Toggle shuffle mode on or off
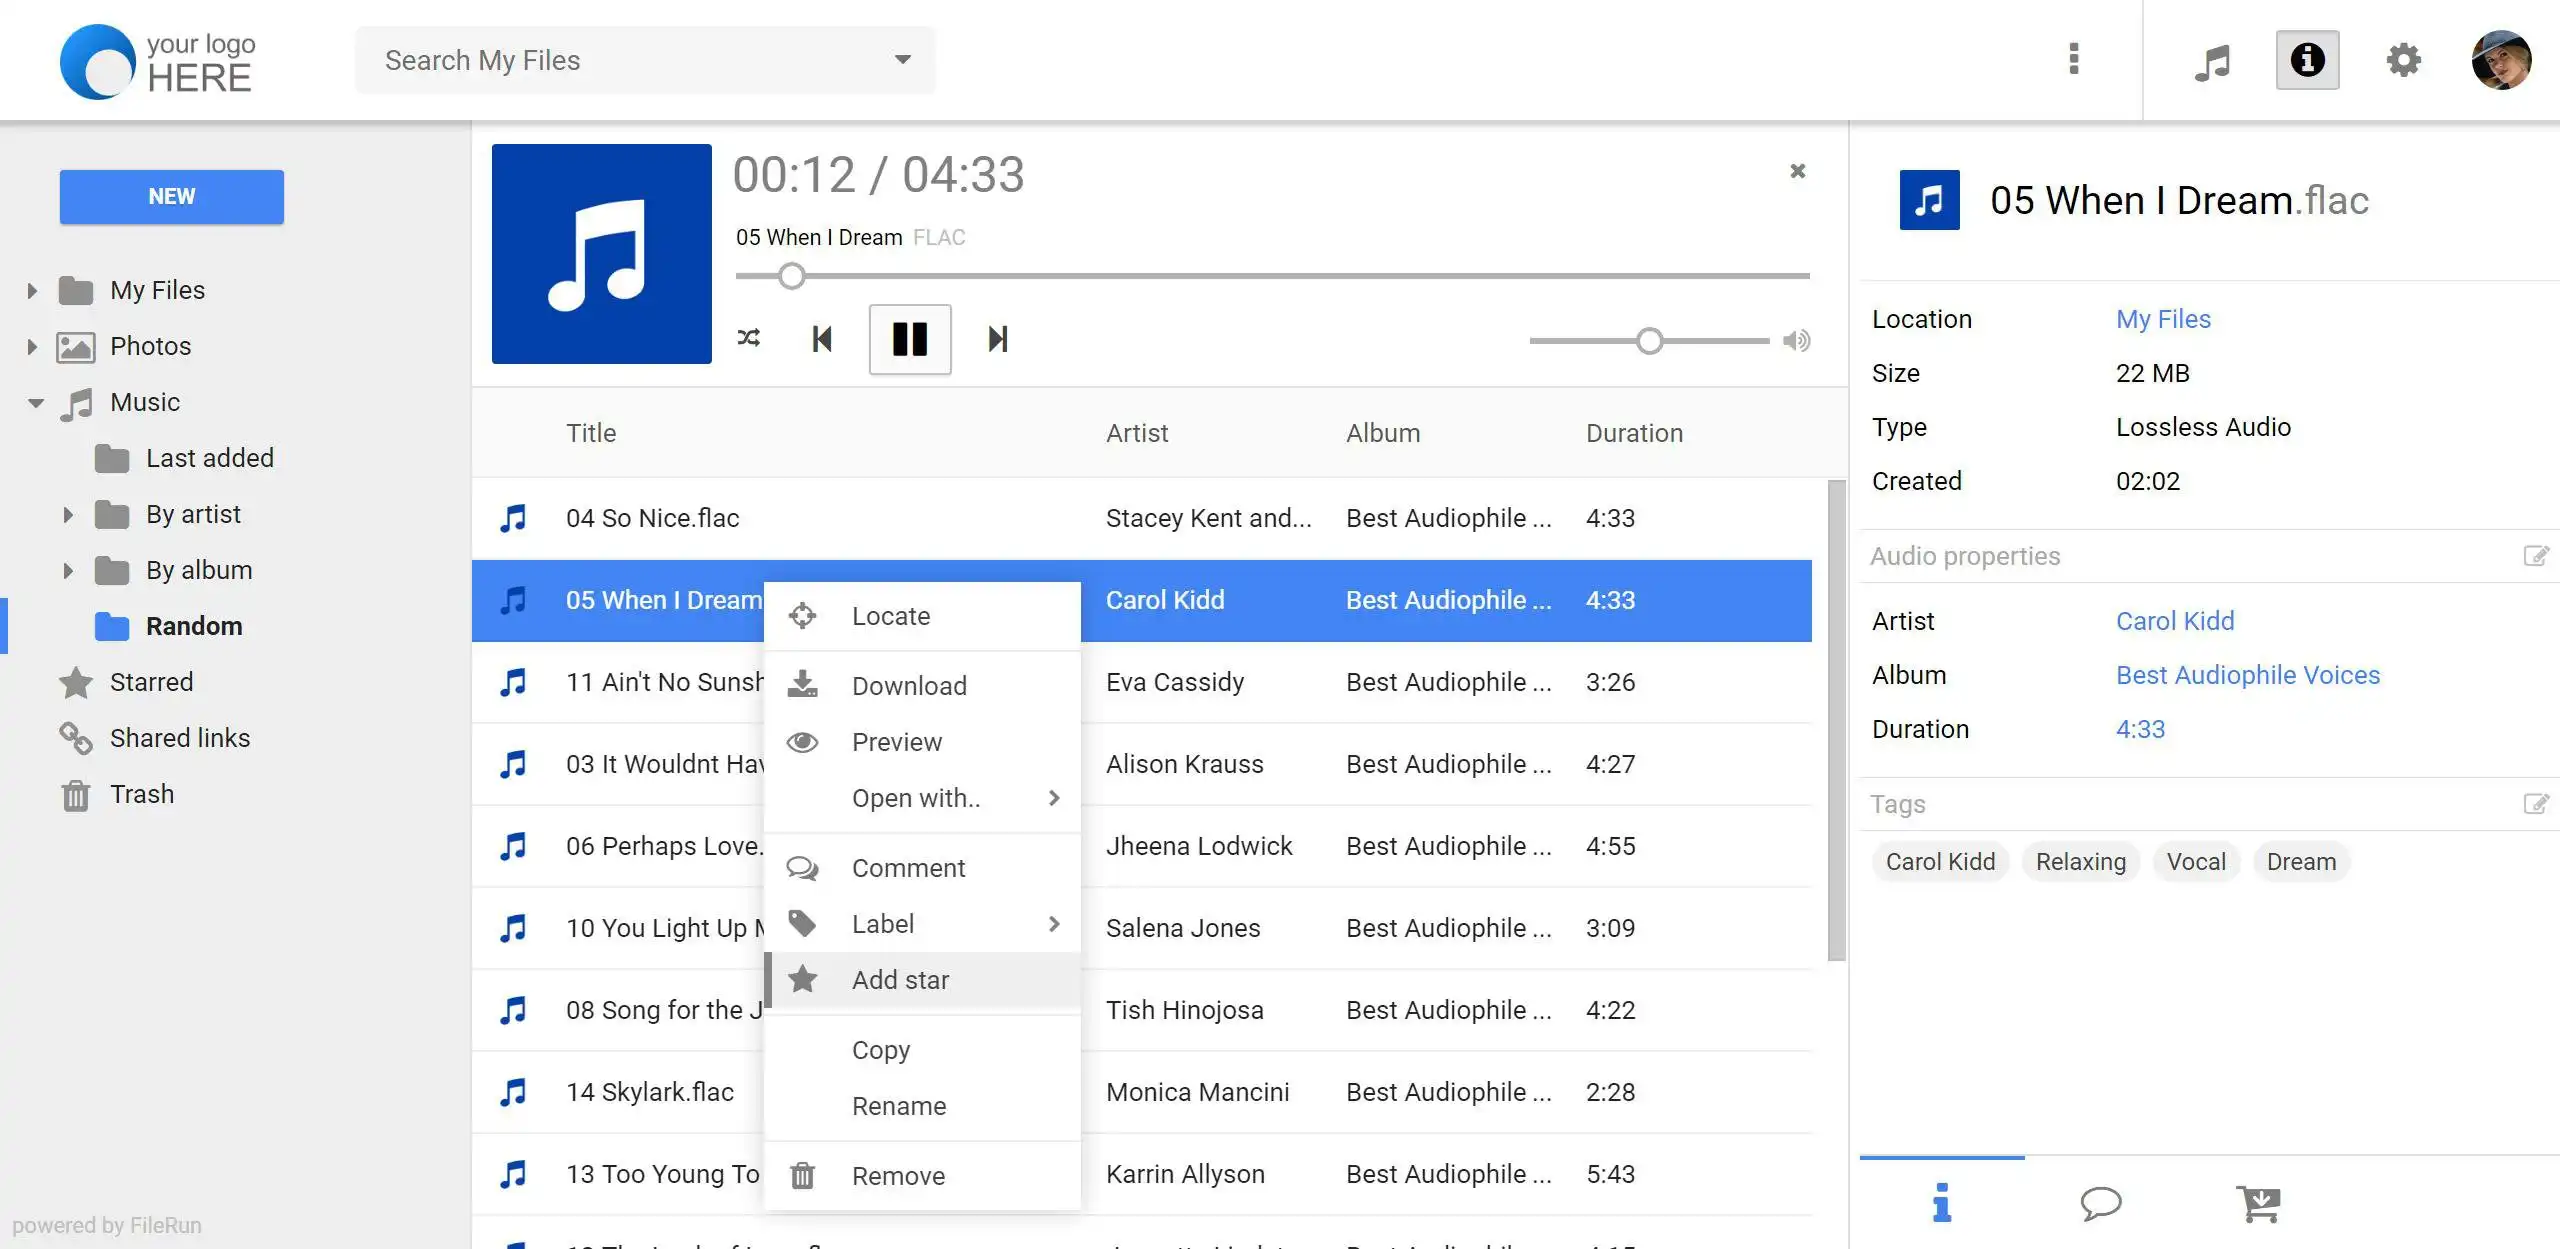The image size is (2560, 1249). [751, 338]
